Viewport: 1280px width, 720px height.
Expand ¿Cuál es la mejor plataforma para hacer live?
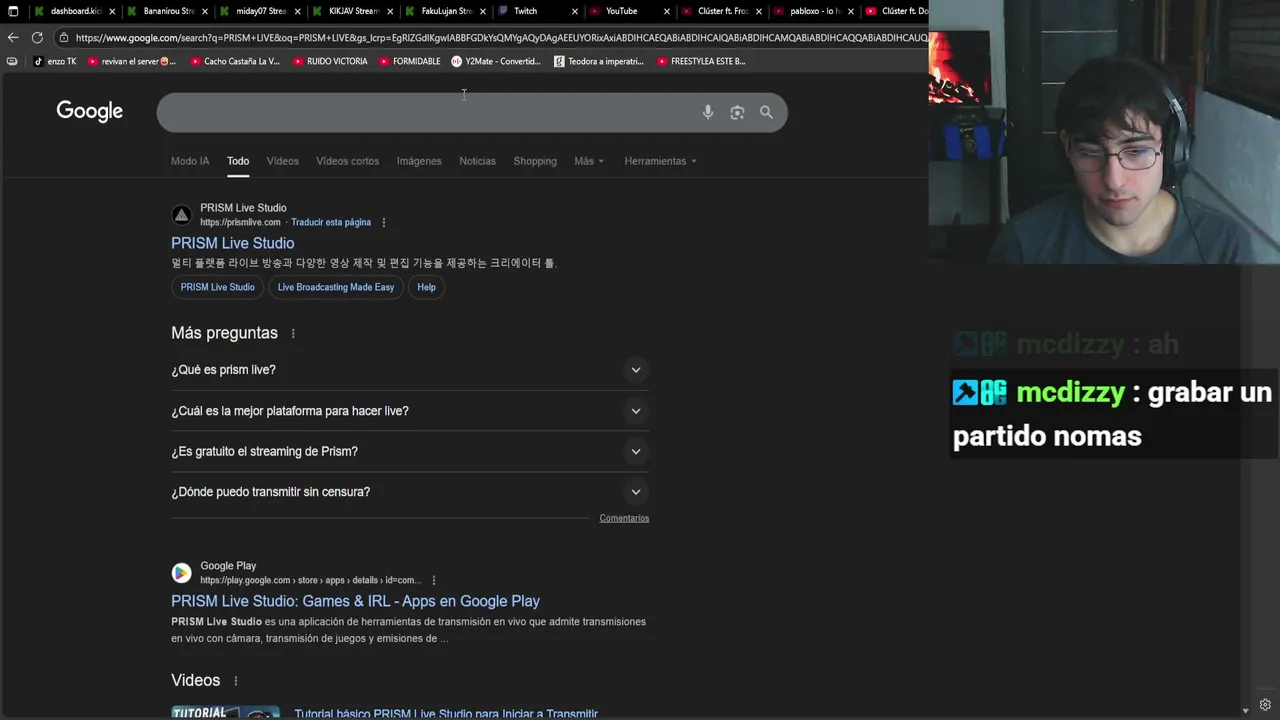tap(410, 411)
